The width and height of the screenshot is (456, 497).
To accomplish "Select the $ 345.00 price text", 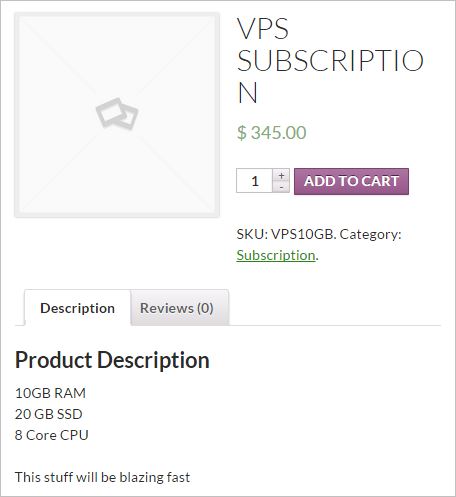I will [x=271, y=132].
